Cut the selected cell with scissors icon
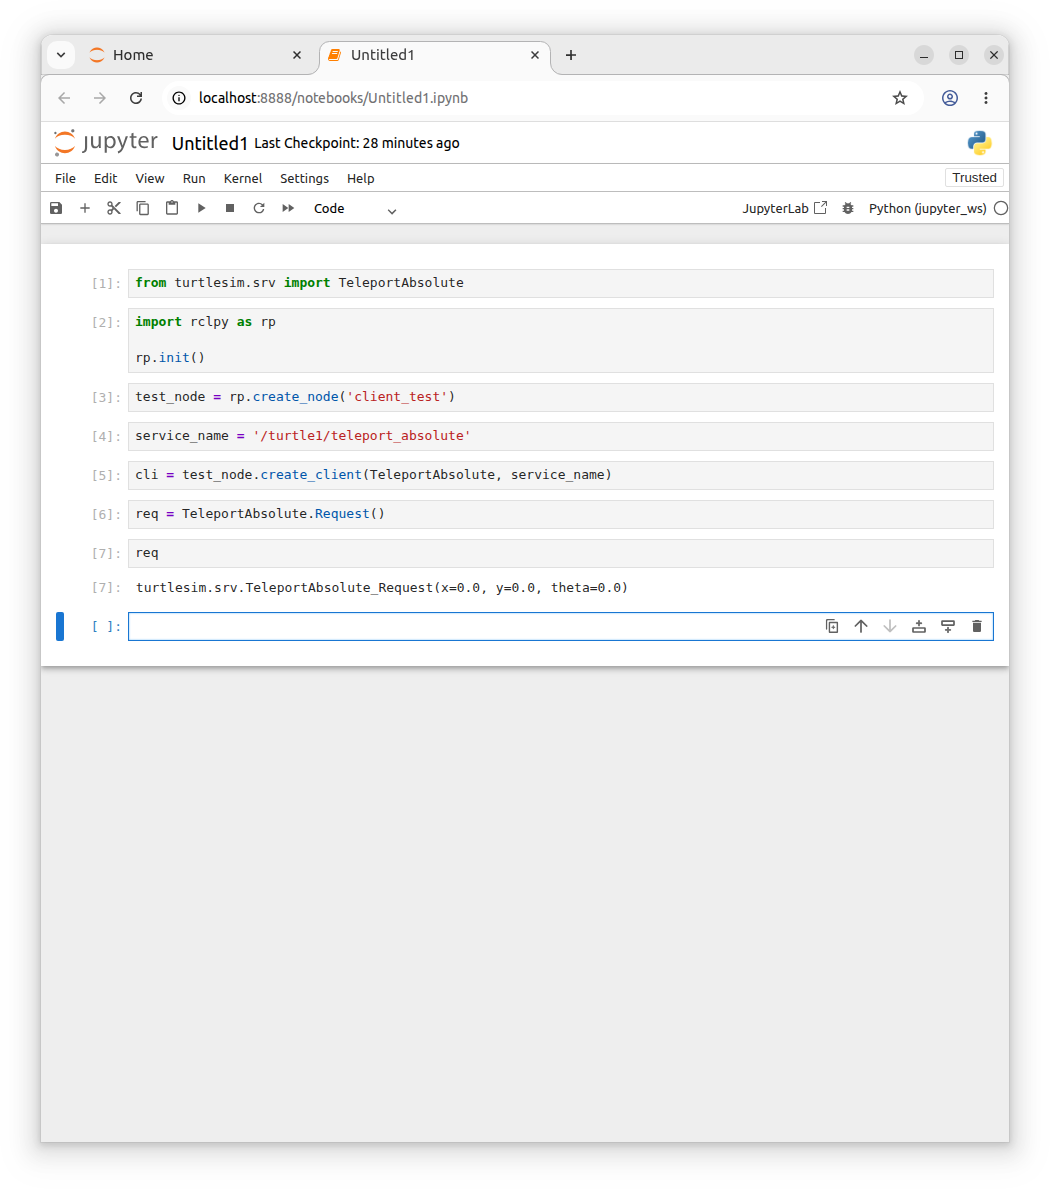 (114, 208)
